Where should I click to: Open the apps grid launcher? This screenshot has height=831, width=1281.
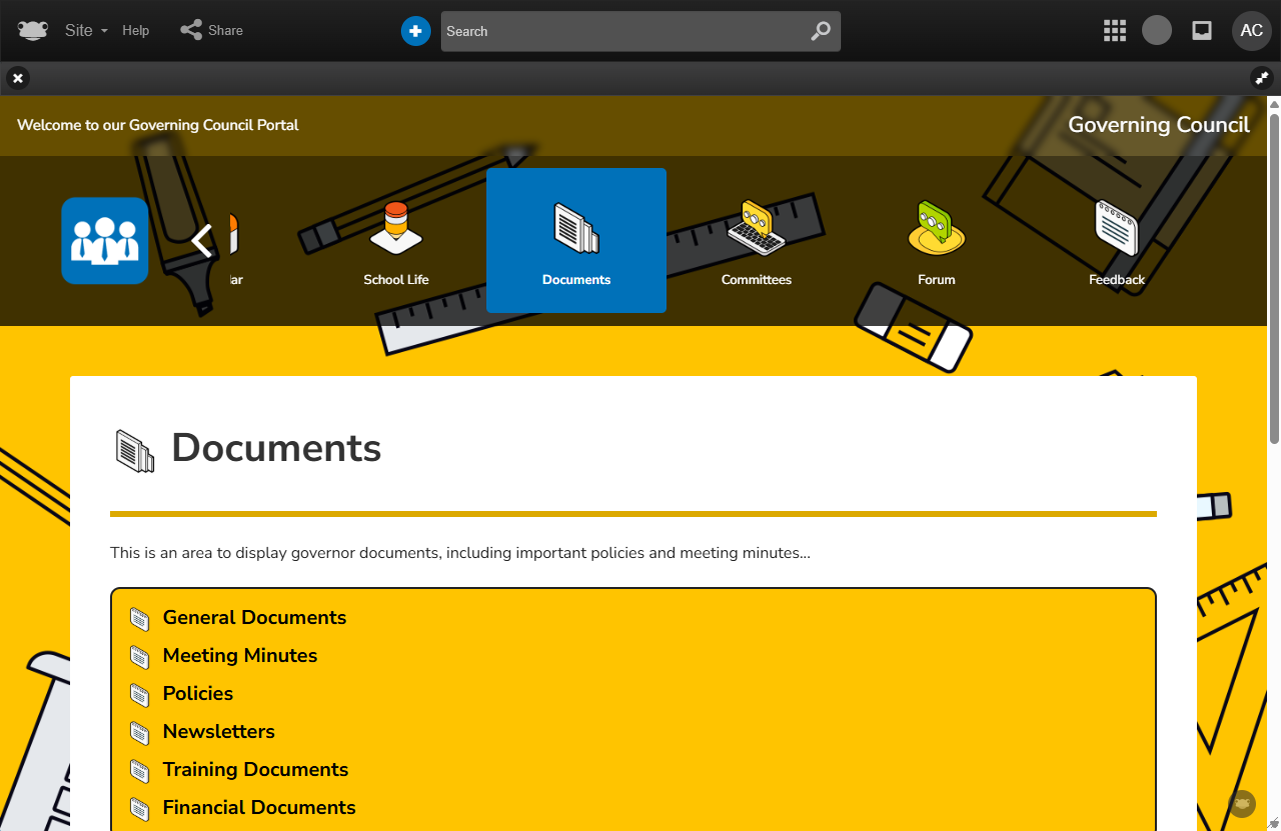tap(1114, 31)
